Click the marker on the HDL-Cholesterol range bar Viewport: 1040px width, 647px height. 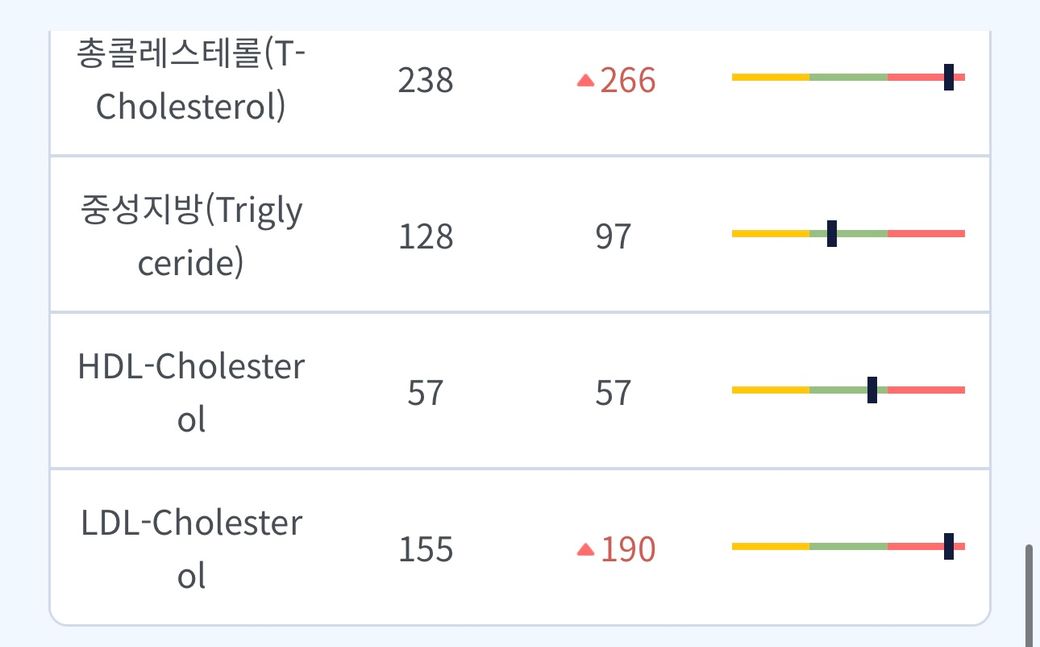tap(872, 390)
